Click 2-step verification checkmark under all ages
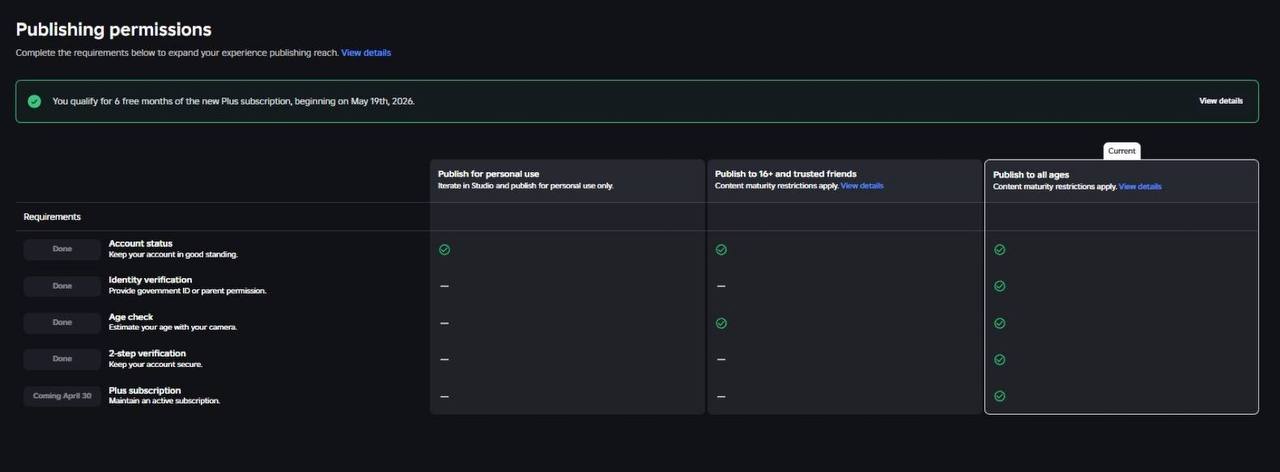Viewport: 1280px width, 472px height. pos(999,359)
